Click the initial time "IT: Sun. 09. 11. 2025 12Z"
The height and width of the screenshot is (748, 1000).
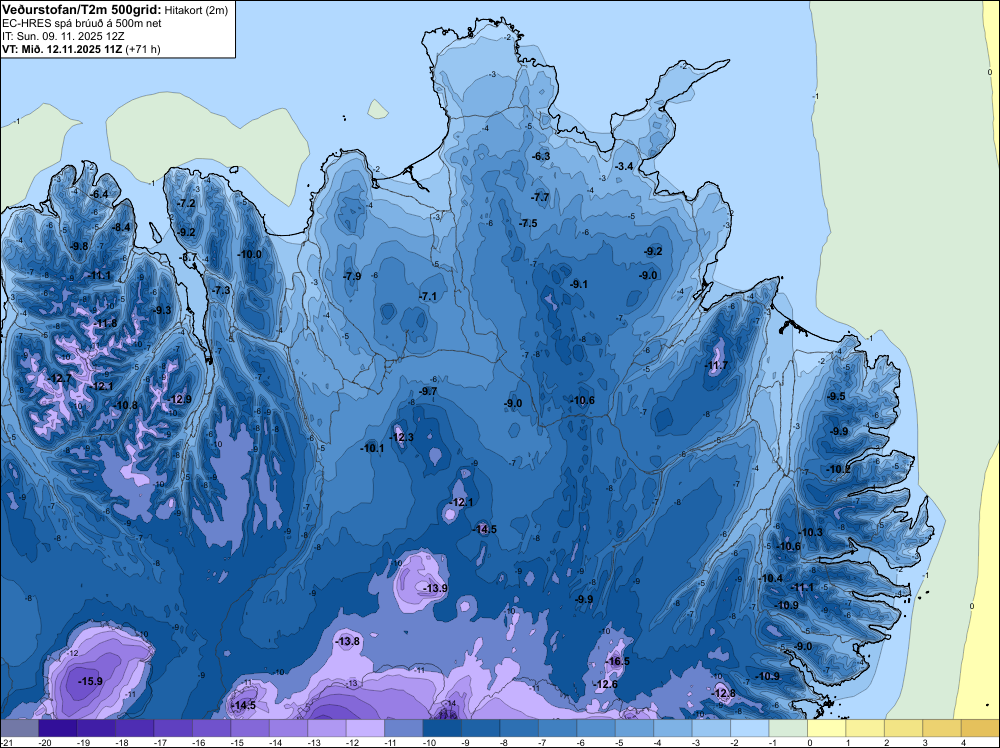pyautogui.click(x=63, y=36)
